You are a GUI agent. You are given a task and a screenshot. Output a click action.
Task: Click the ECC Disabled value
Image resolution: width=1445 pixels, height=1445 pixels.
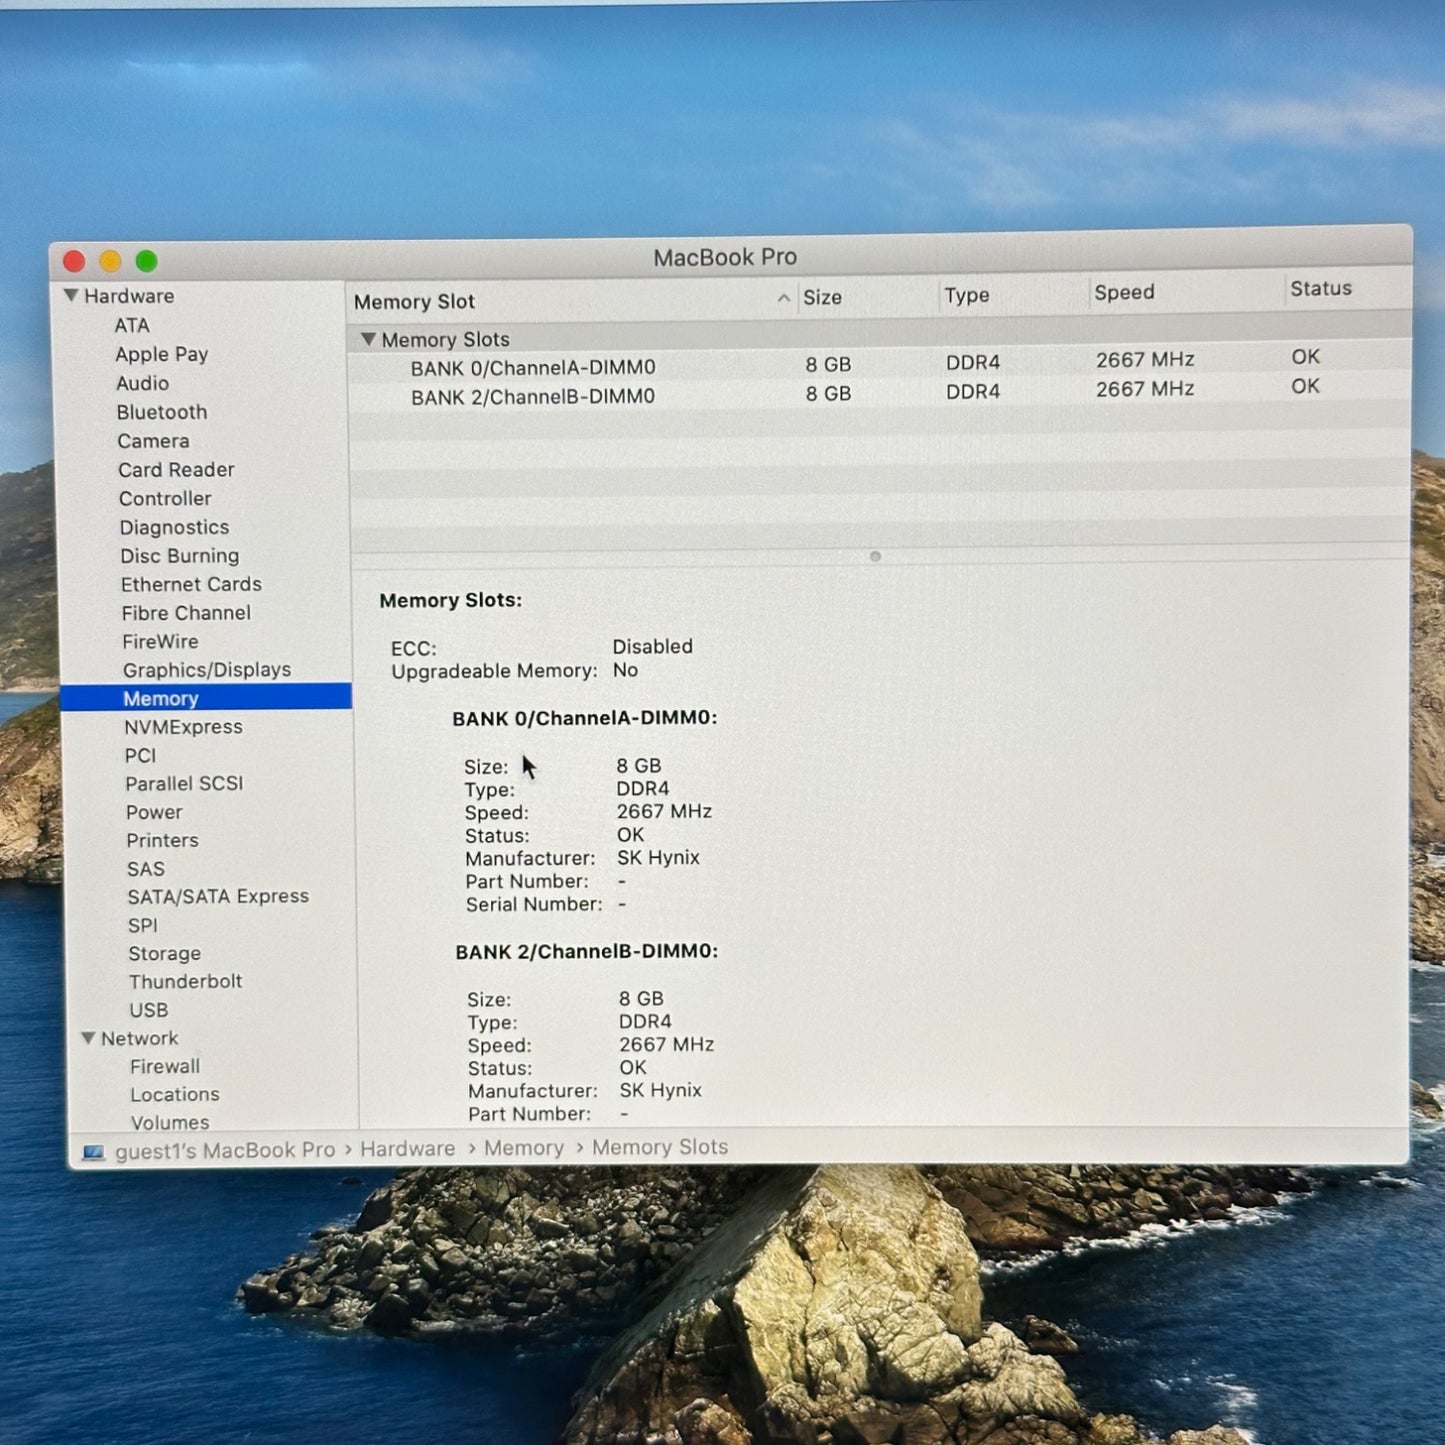tap(653, 647)
